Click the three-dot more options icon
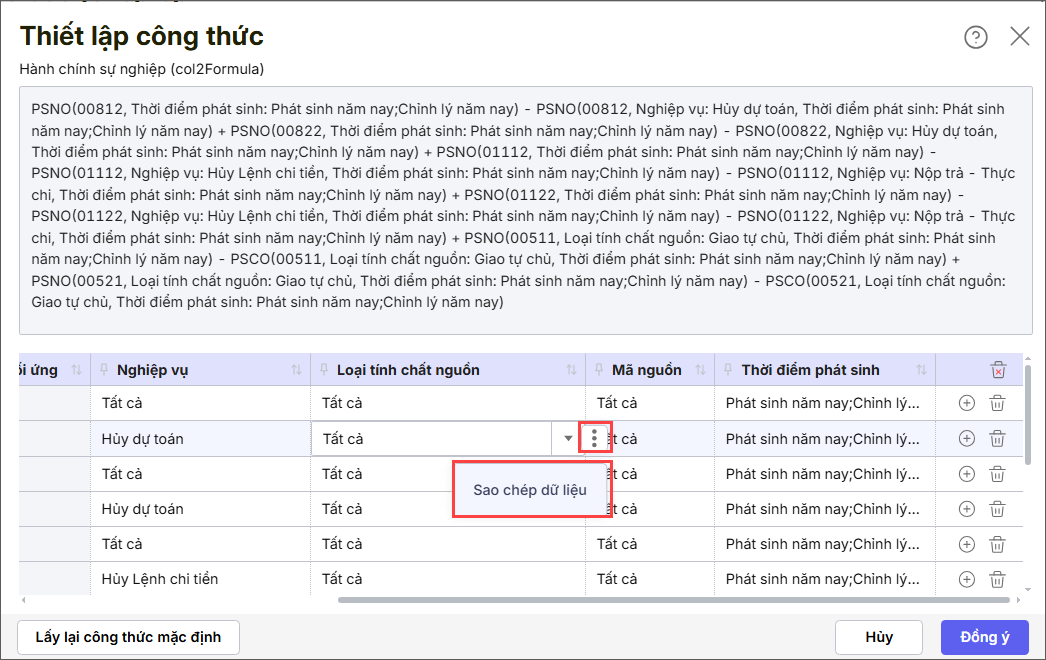The height and width of the screenshot is (660, 1046). [594, 438]
